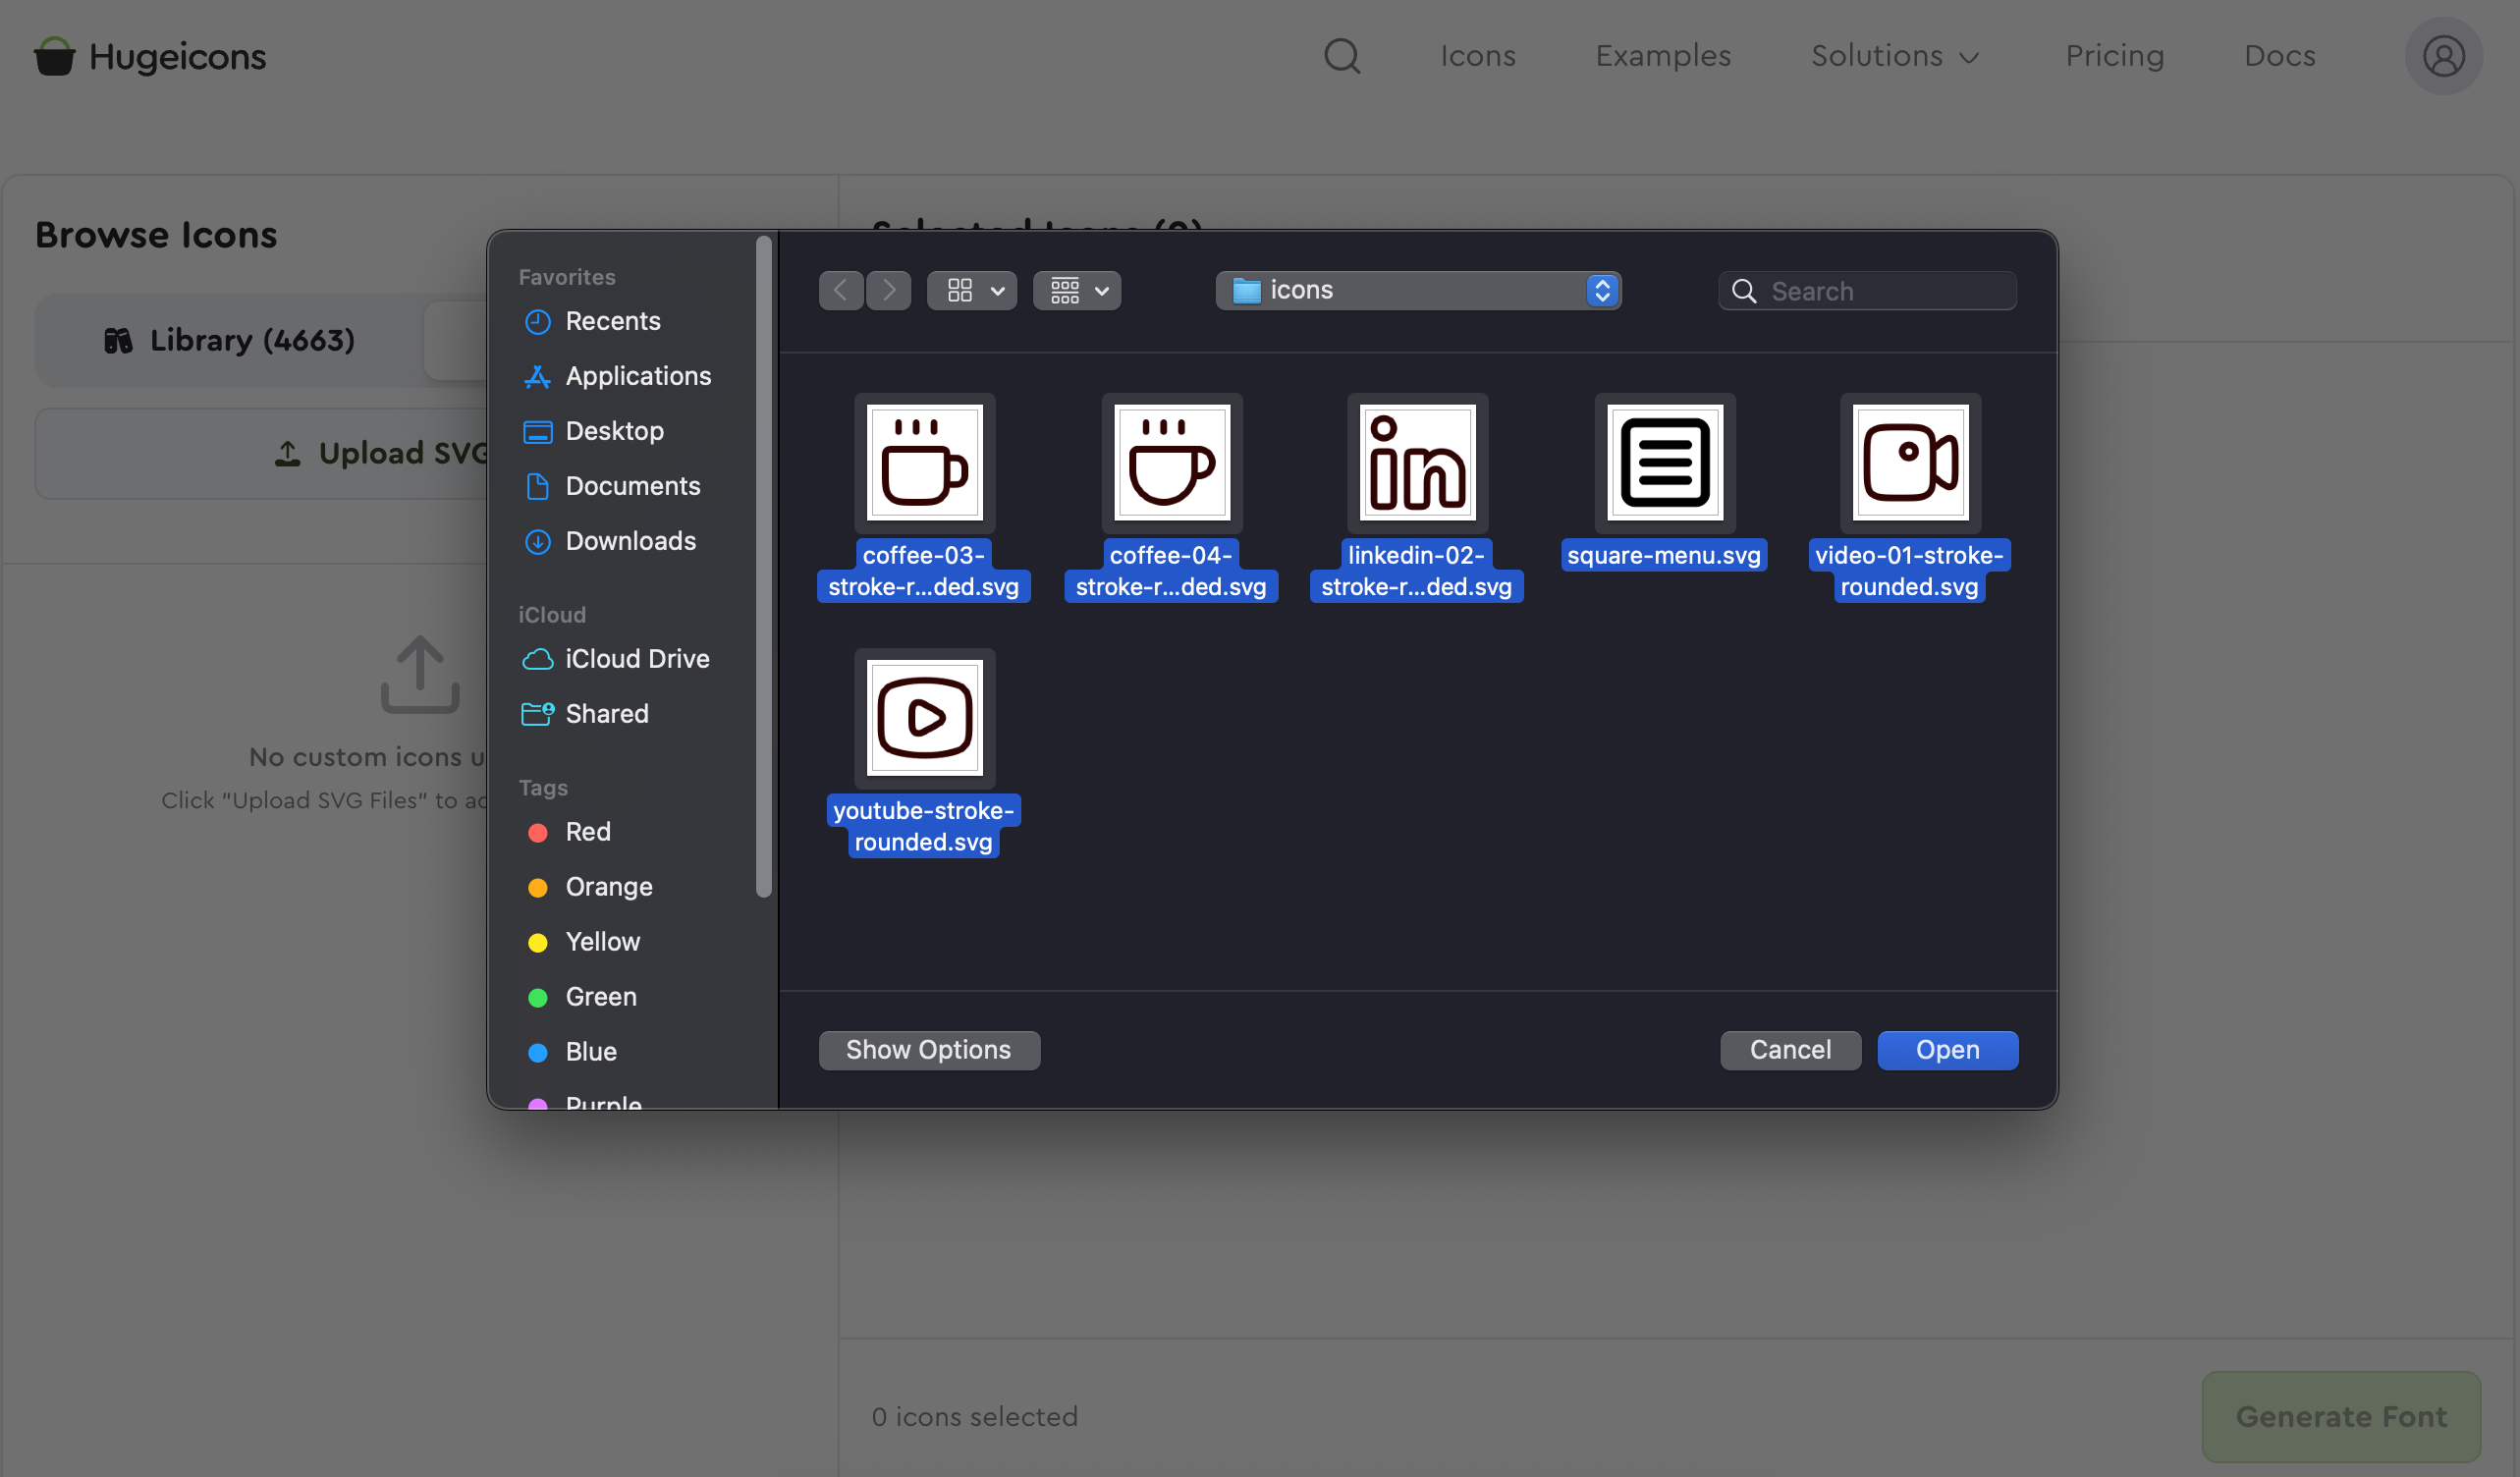The image size is (2520, 1477).
Task: Click the search field in the dialog
Action: (x=1868, y=290)
